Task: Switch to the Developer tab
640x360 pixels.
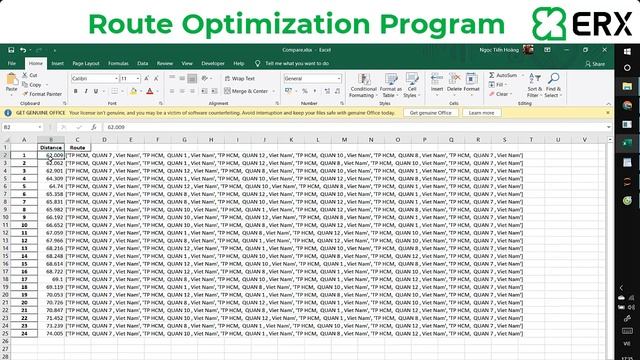Action: (213, 63)
